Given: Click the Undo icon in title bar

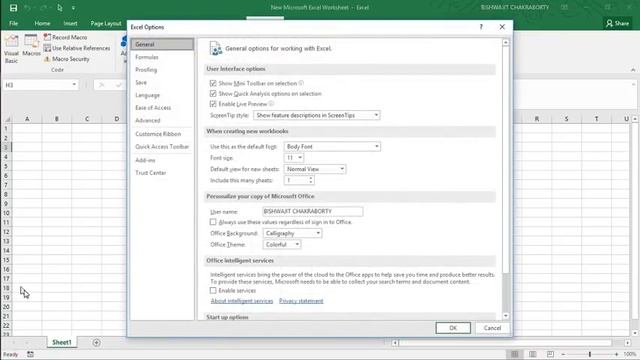Looking at the screenshot, I should (28, 8).
